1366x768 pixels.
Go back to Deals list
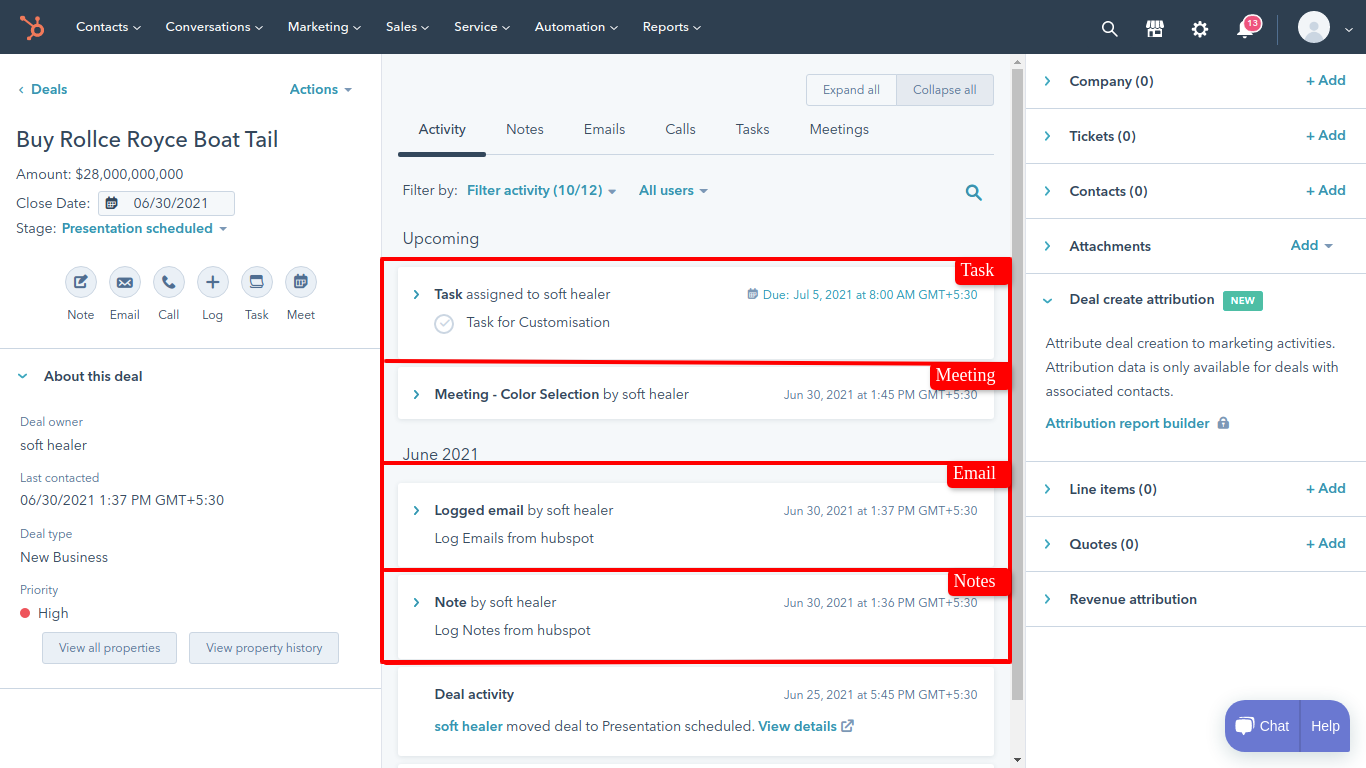[x=42, y=89]
